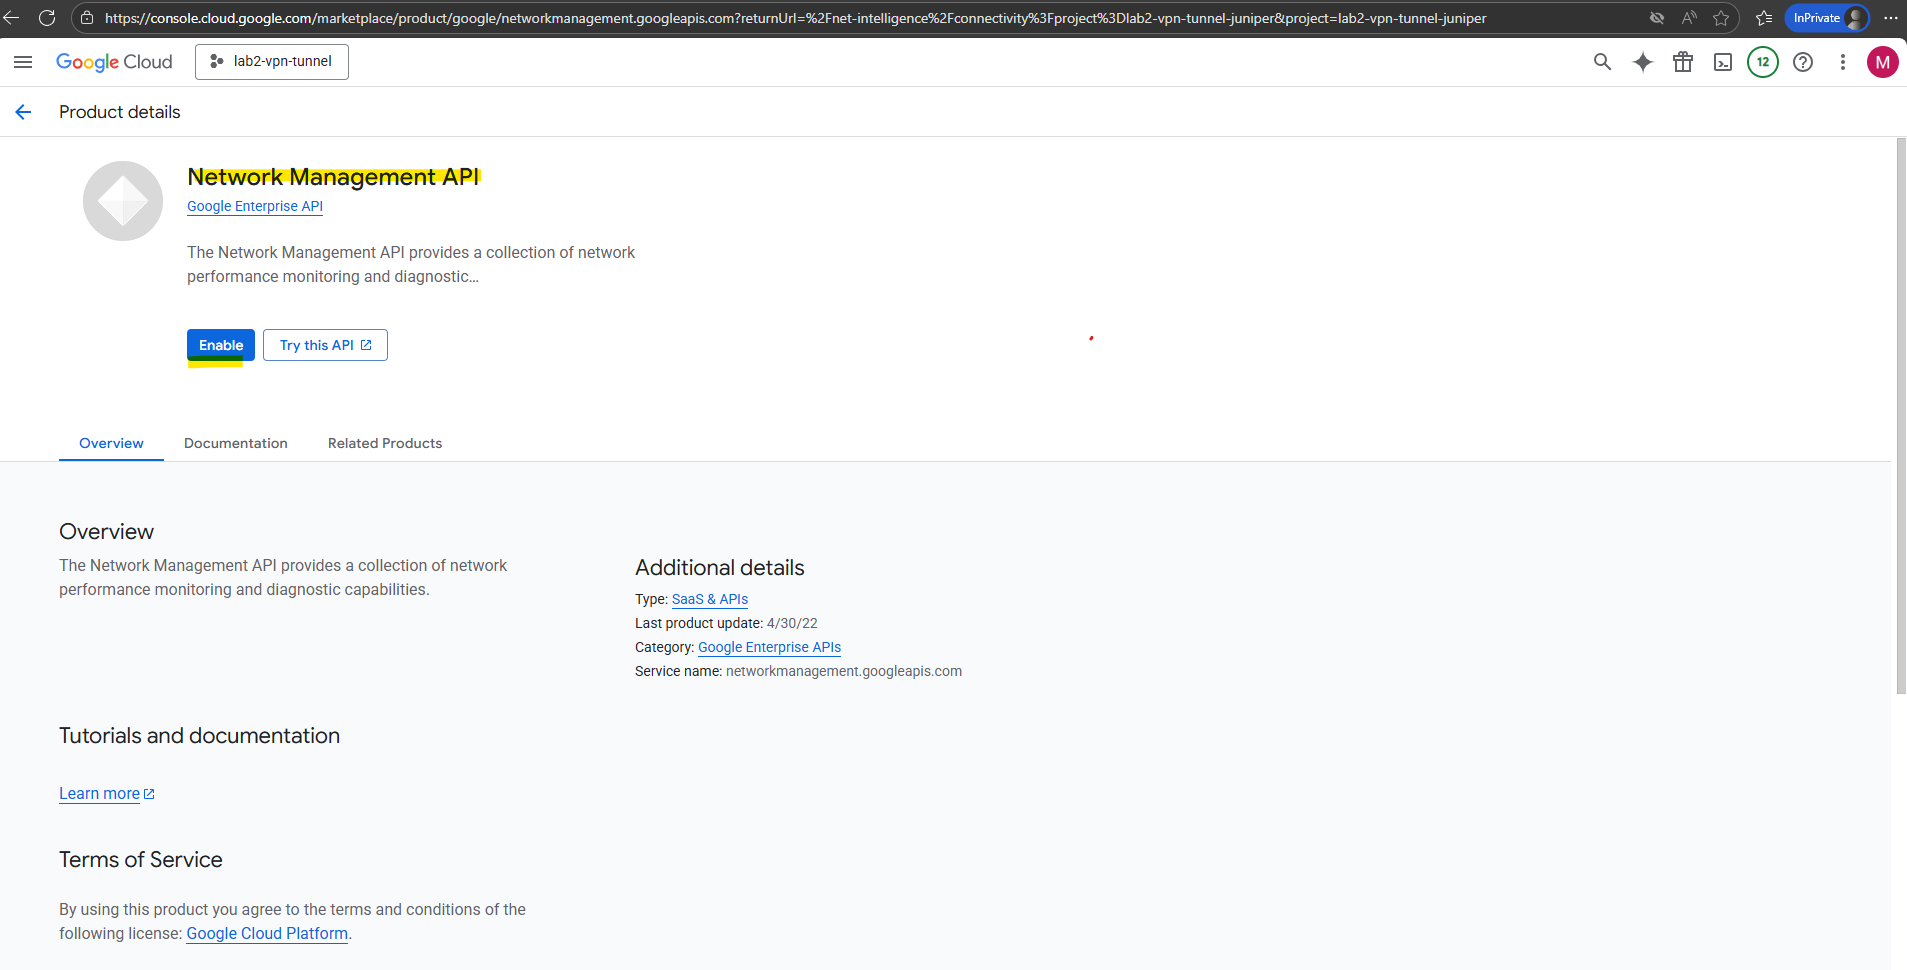Open the Google Cloud Platform license link
Screen dimensions: 1907x970
coord(267,933)
